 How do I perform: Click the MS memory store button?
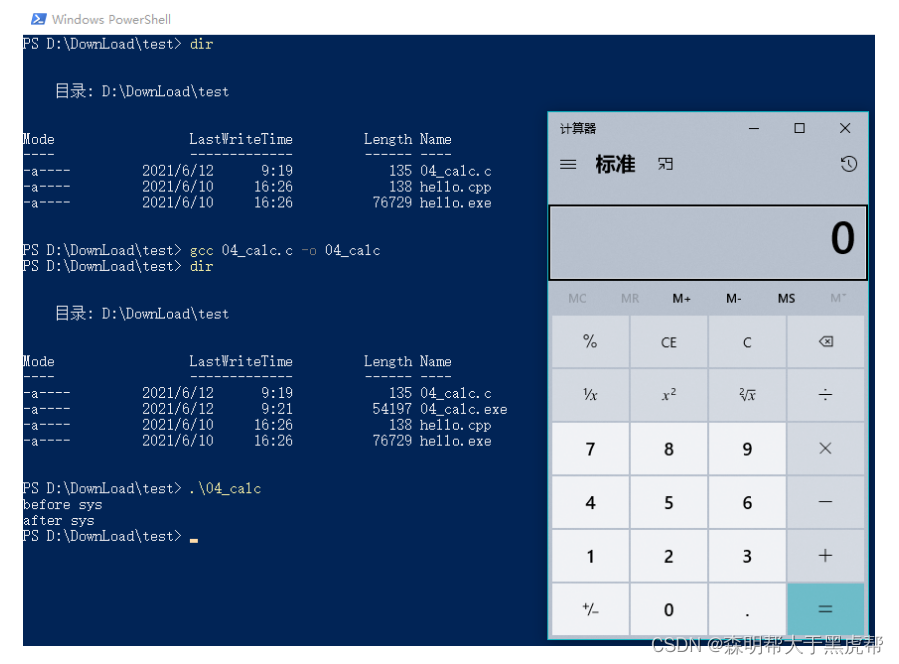click(x=786, y=298)
